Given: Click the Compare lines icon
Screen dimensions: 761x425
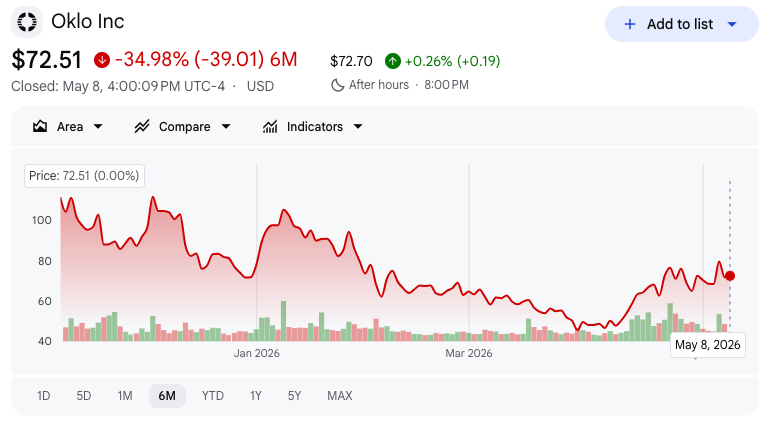Looking at the screenshot, I should (x=142, y=127).
